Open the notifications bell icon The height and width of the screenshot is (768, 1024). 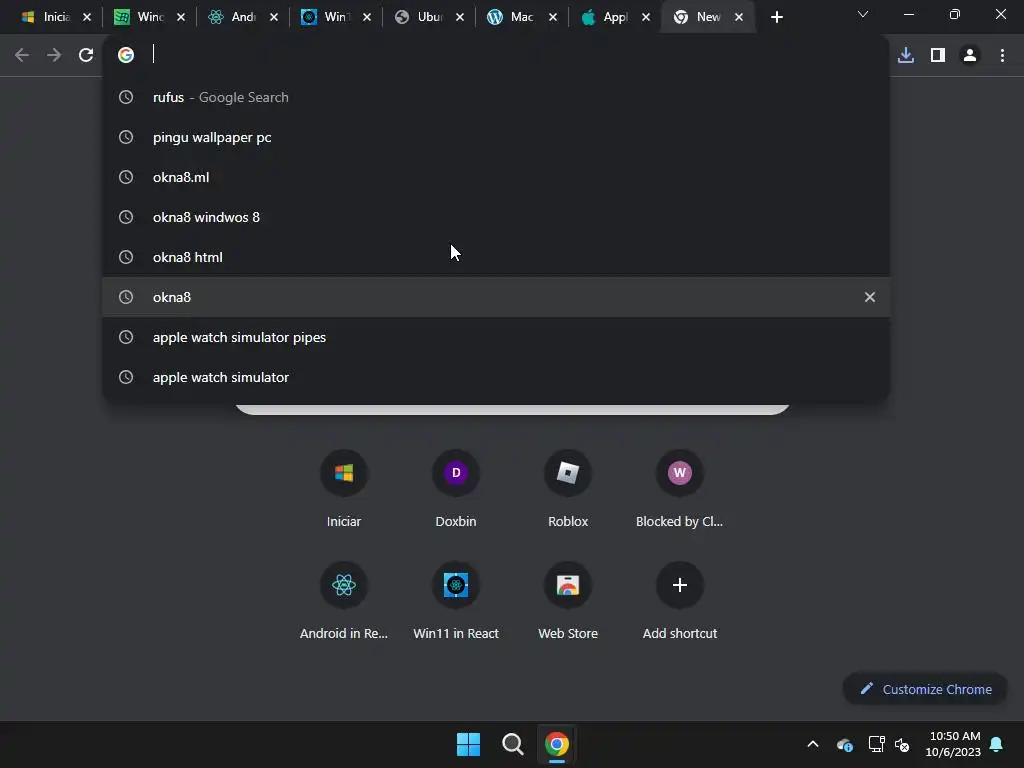point(997,744)
